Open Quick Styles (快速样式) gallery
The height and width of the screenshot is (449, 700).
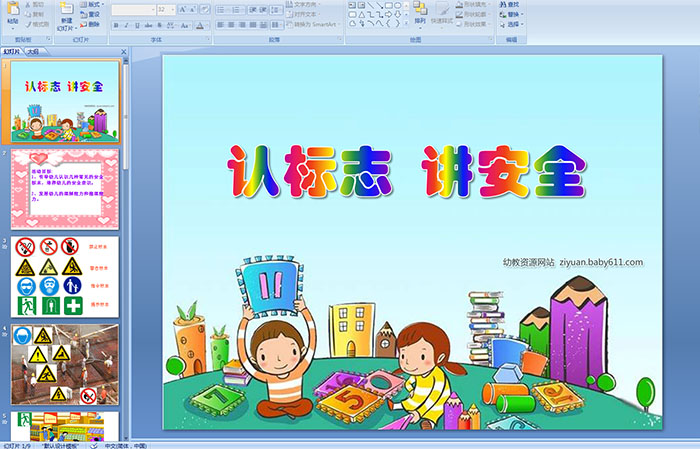442,13
